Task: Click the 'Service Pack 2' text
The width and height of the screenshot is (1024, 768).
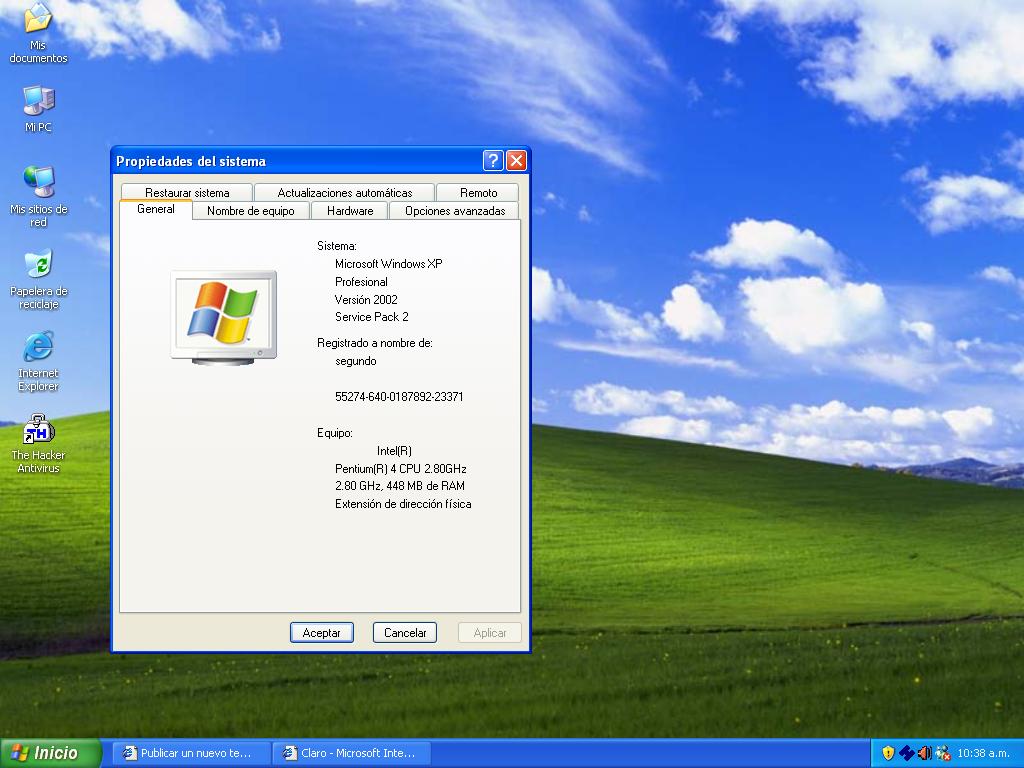Action: [372, 317]
